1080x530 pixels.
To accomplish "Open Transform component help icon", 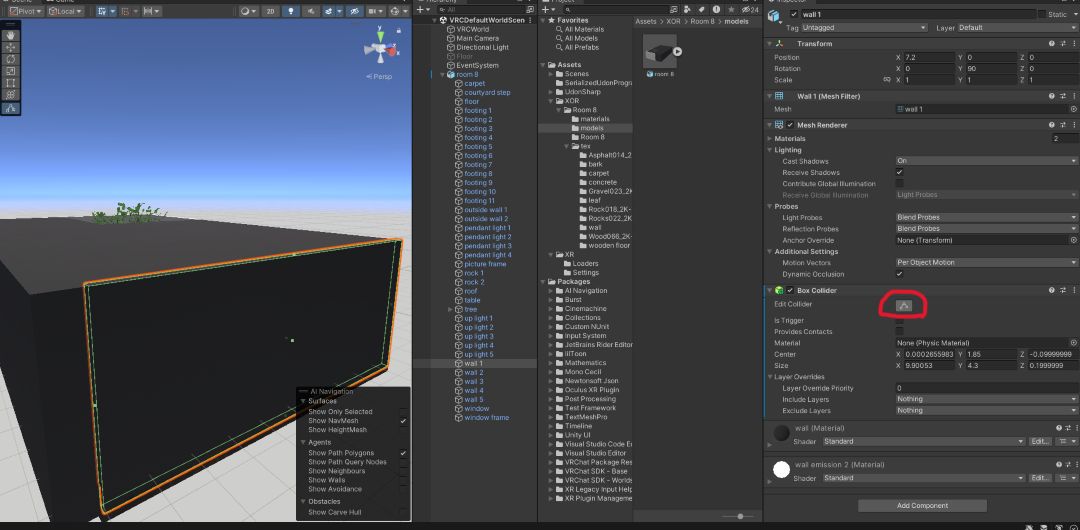I will tap(1052, 43).
